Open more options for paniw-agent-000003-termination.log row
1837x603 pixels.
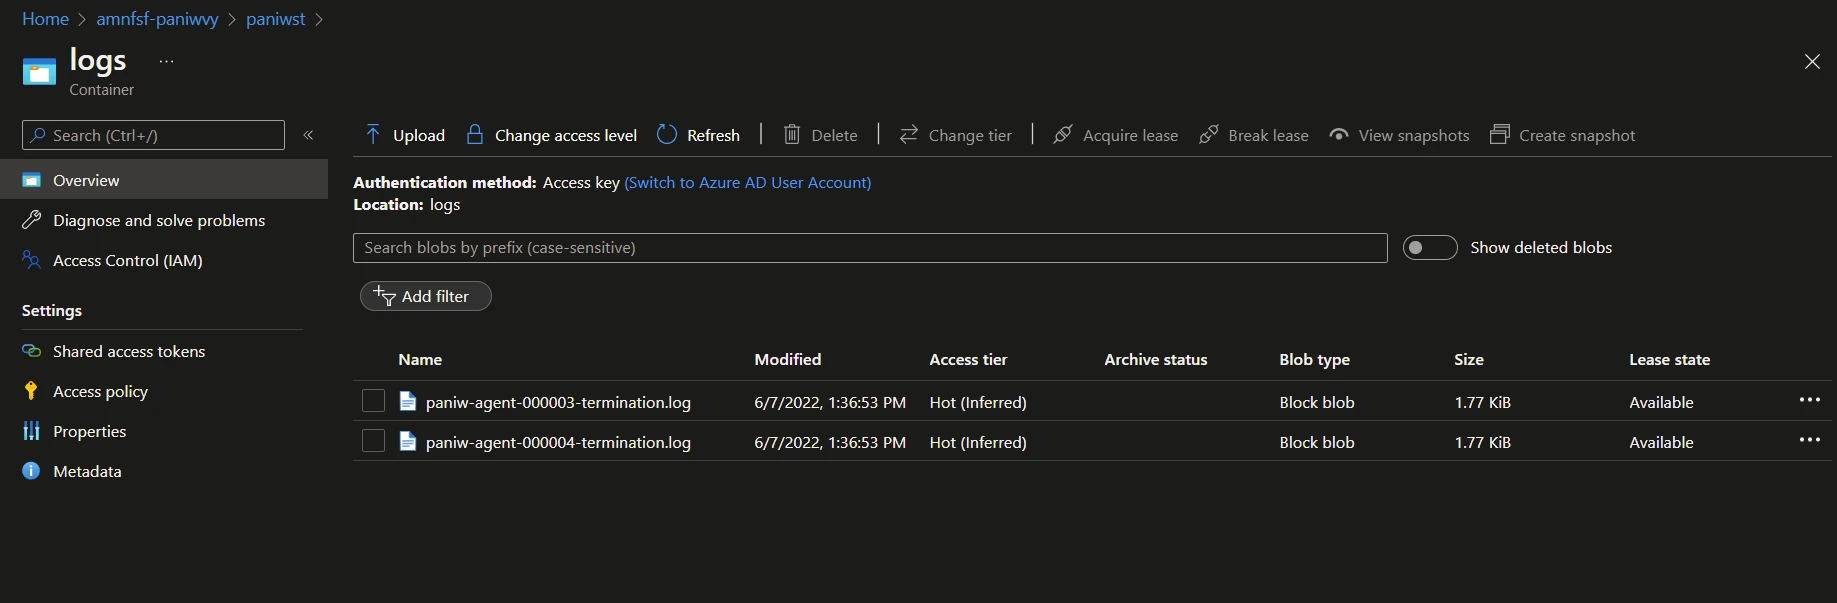click(x=1810, y=400)
